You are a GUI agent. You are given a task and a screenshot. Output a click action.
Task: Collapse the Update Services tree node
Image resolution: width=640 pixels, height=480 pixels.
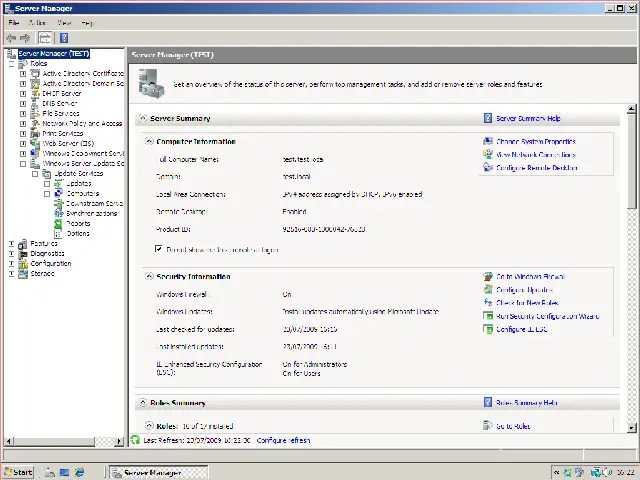coord(35,173)
